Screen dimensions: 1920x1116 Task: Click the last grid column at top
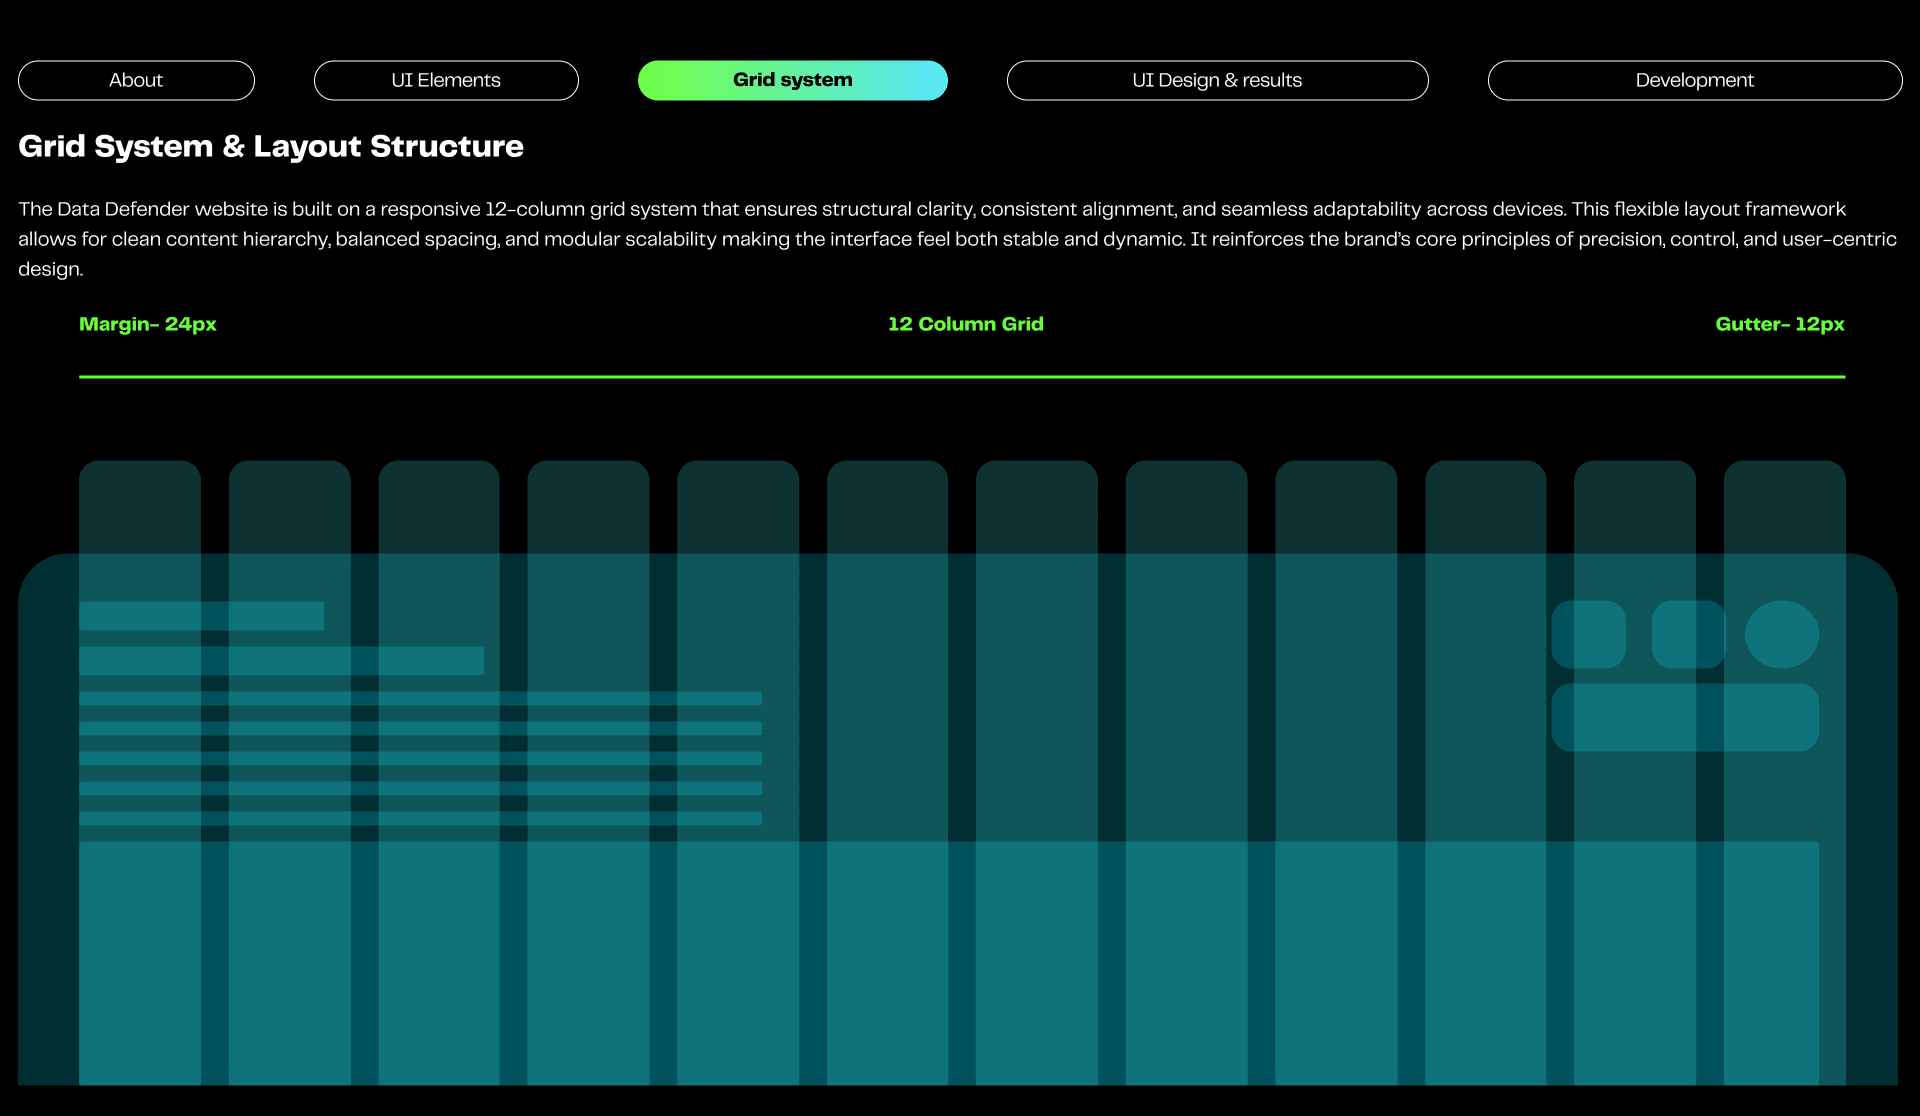(x=1784, y=505)
